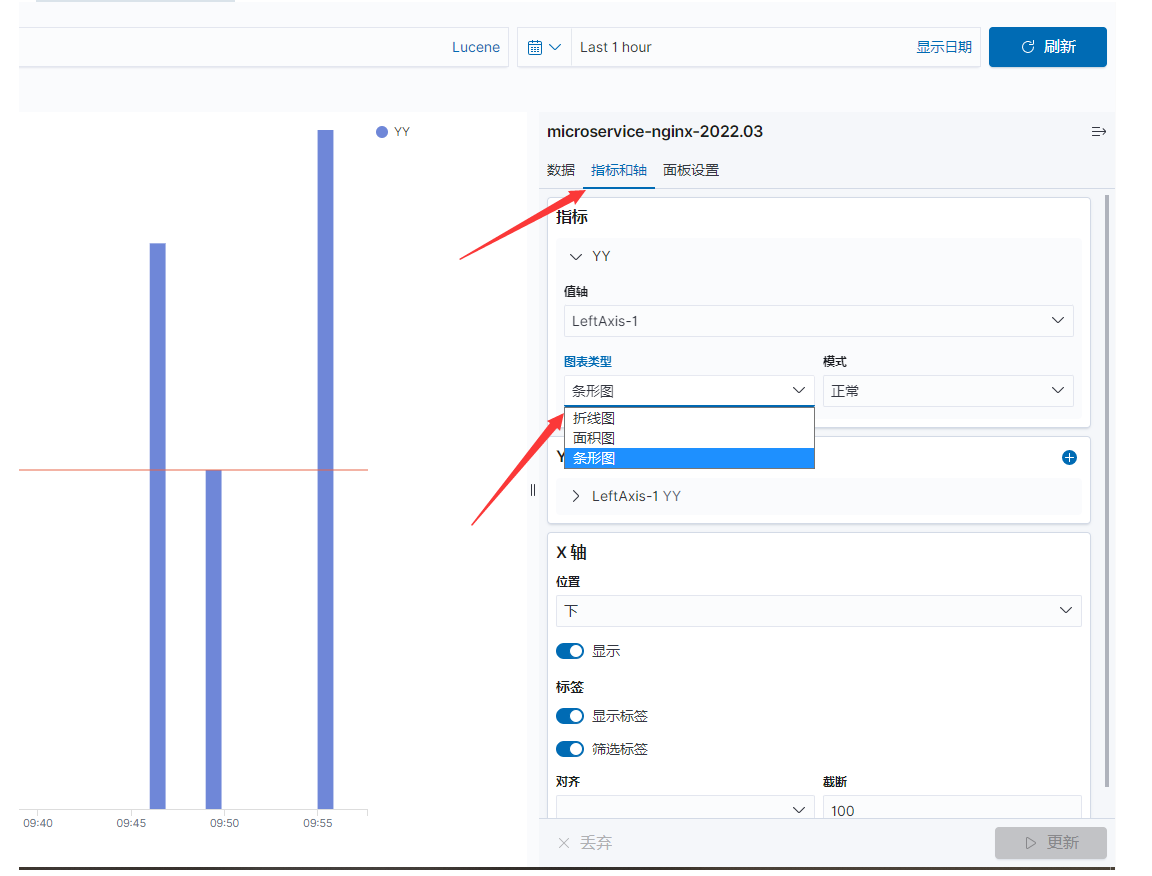
Task: Click the collapse panel icon beside microservice-nginx title
Action: point(1098,132)
